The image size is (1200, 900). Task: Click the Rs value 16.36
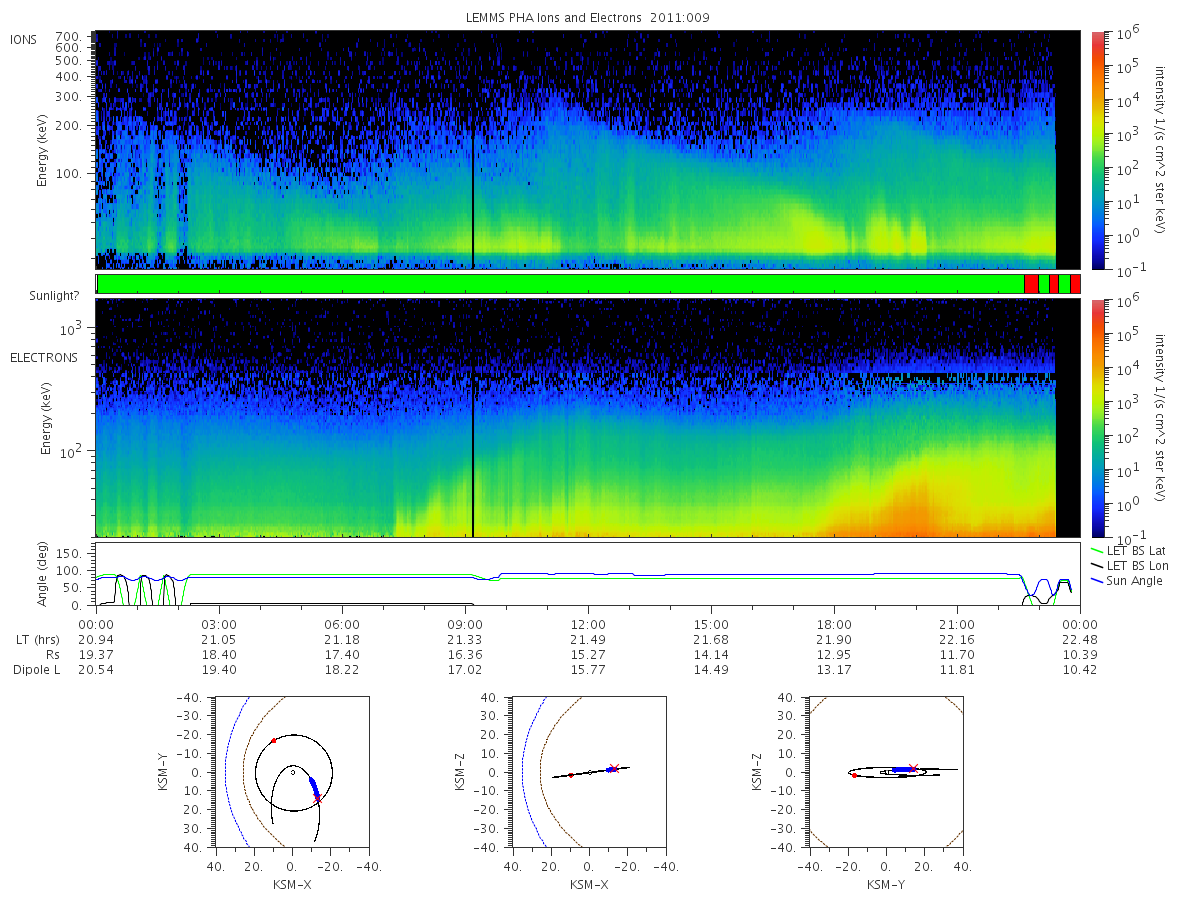point(465,654)
